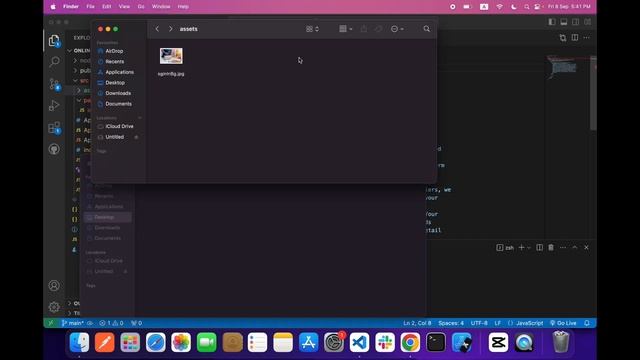Split the VS Code editor to the right
This screenshot has height=360, width=640.
click(575, 38)
